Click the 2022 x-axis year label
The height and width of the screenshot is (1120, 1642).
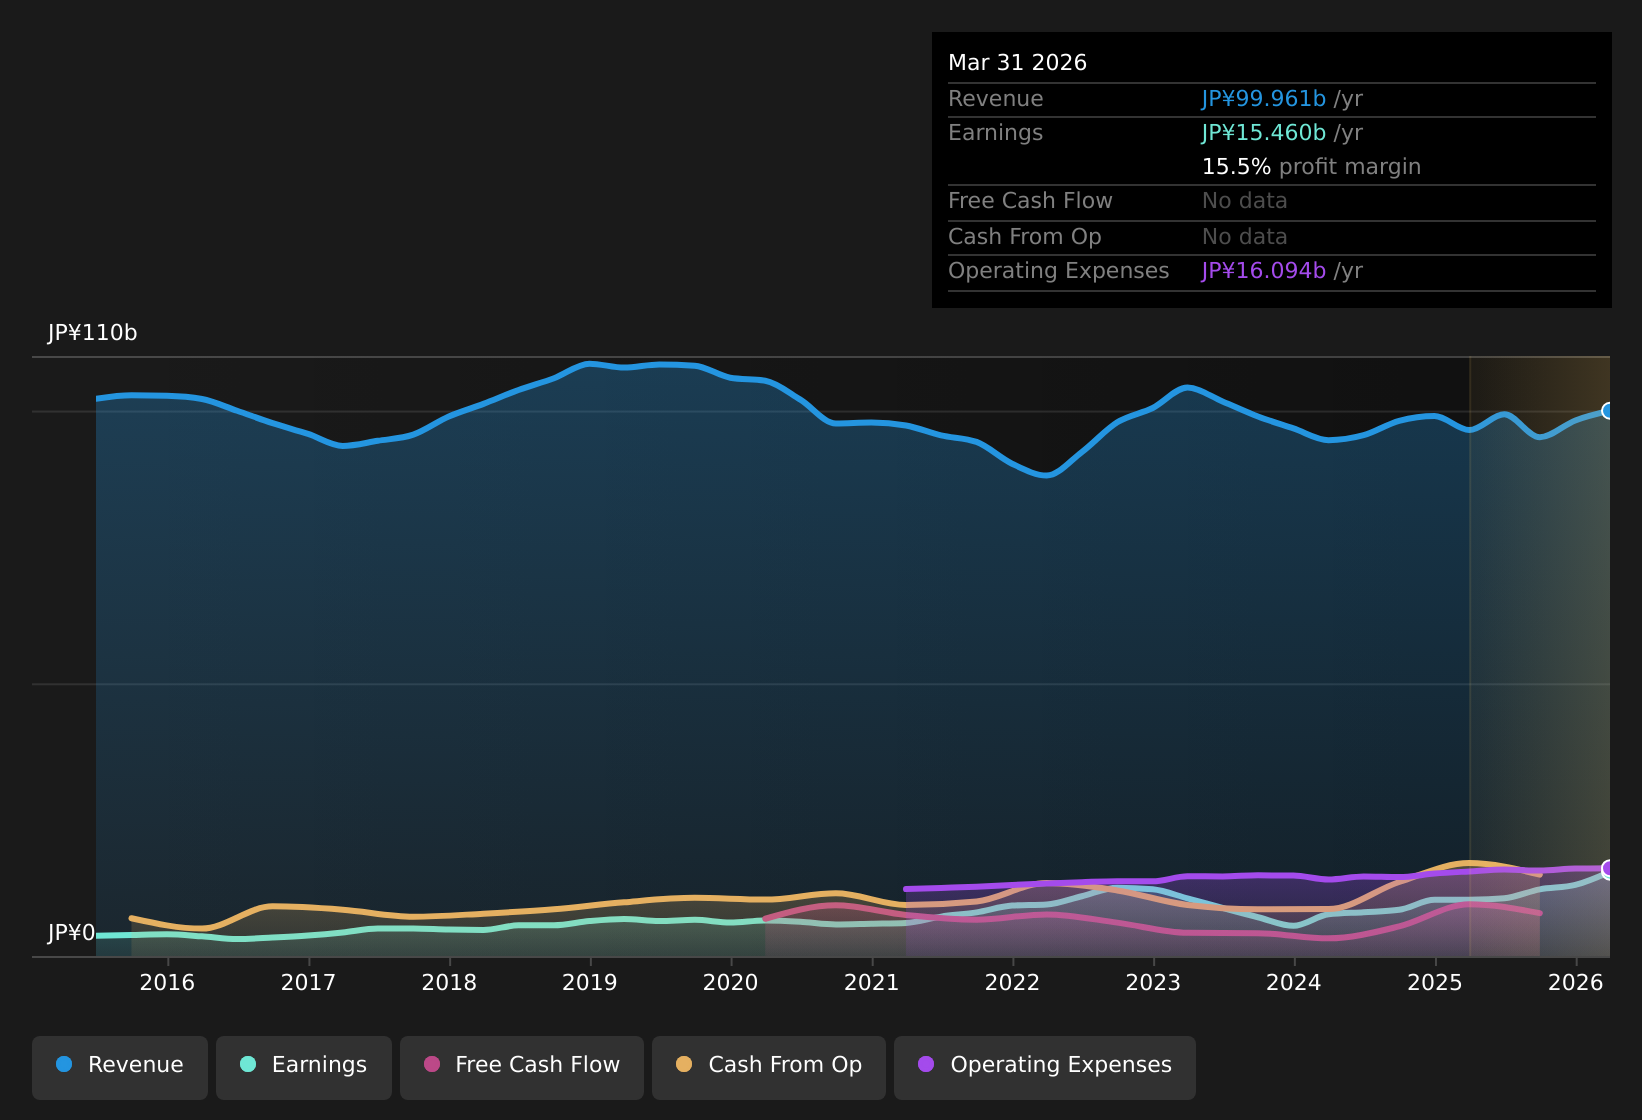click(x=1013, y=982)
